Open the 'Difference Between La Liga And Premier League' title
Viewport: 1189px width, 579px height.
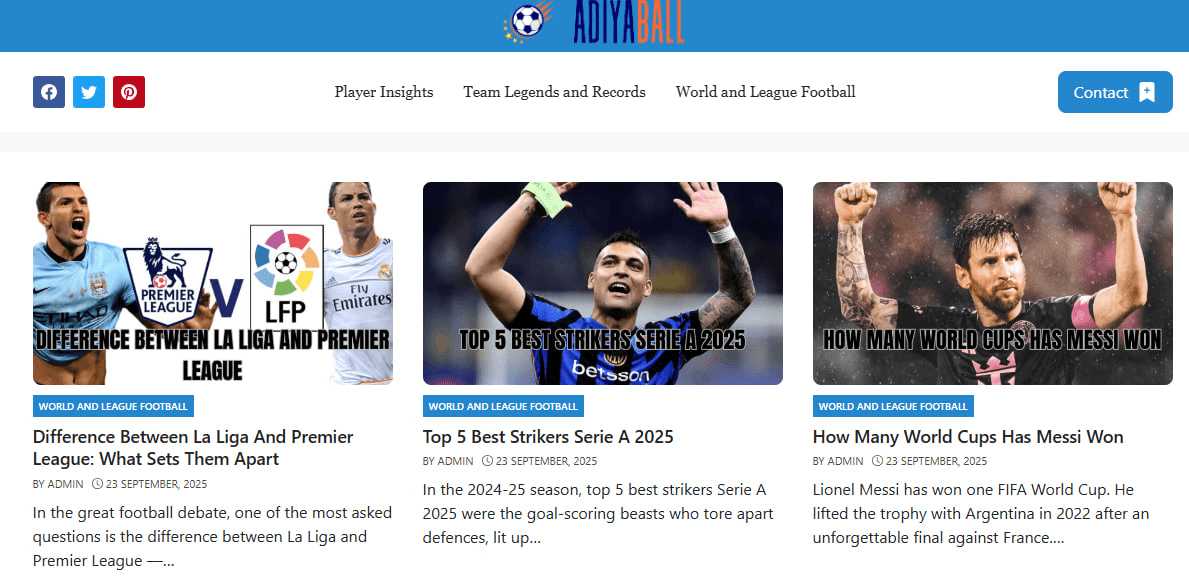[x=193, y=448]
